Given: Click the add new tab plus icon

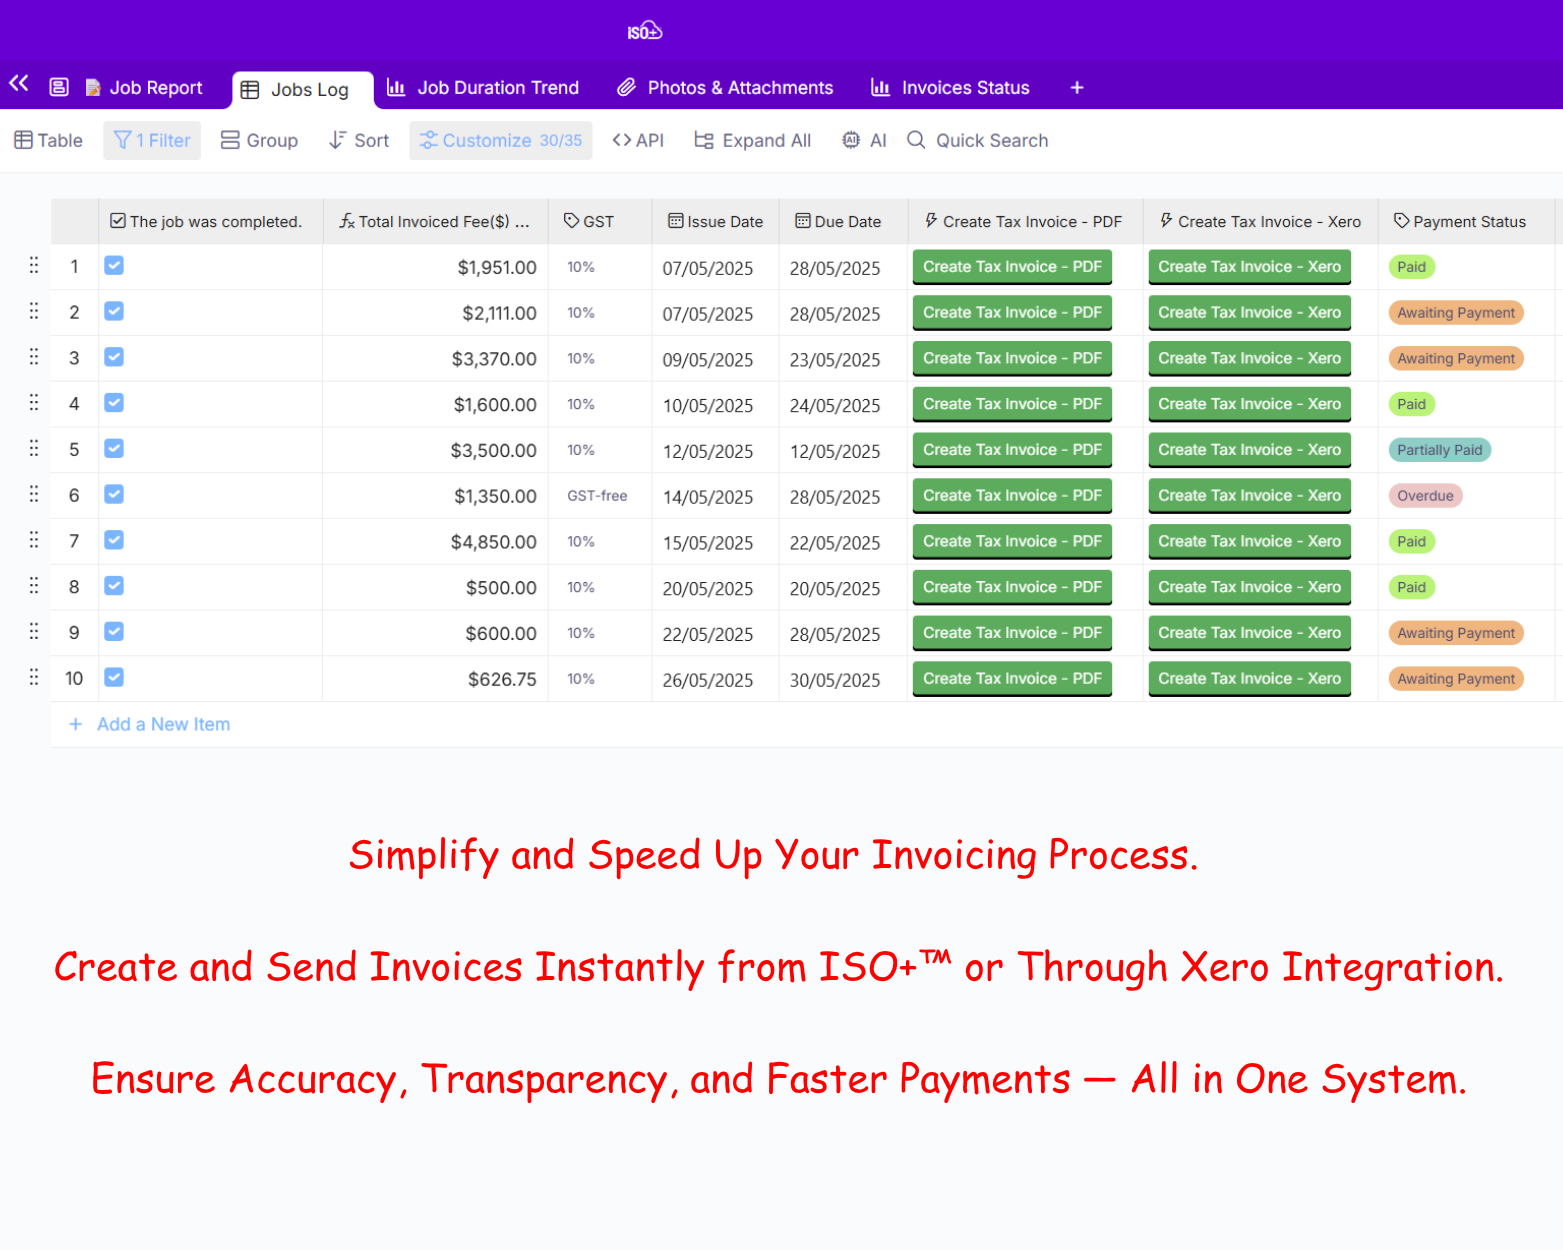Looking at the screenshot, I should (1077, 88).
